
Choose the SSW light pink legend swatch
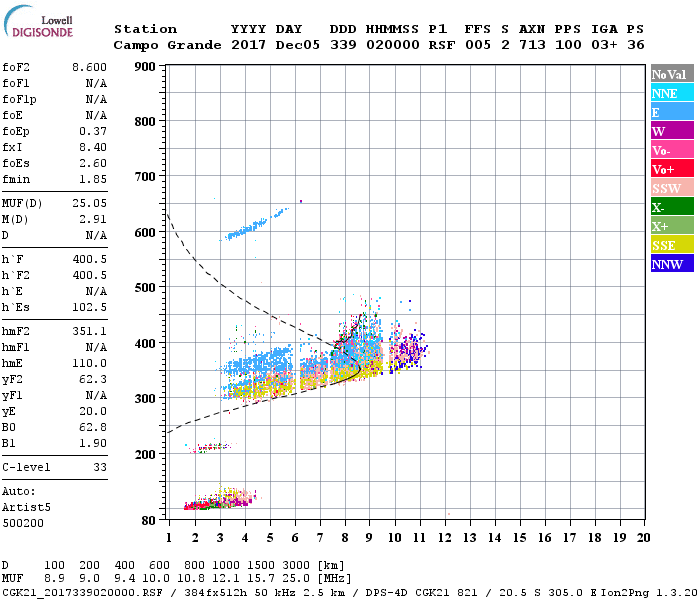pyautogui.click(x=672, y=188)
